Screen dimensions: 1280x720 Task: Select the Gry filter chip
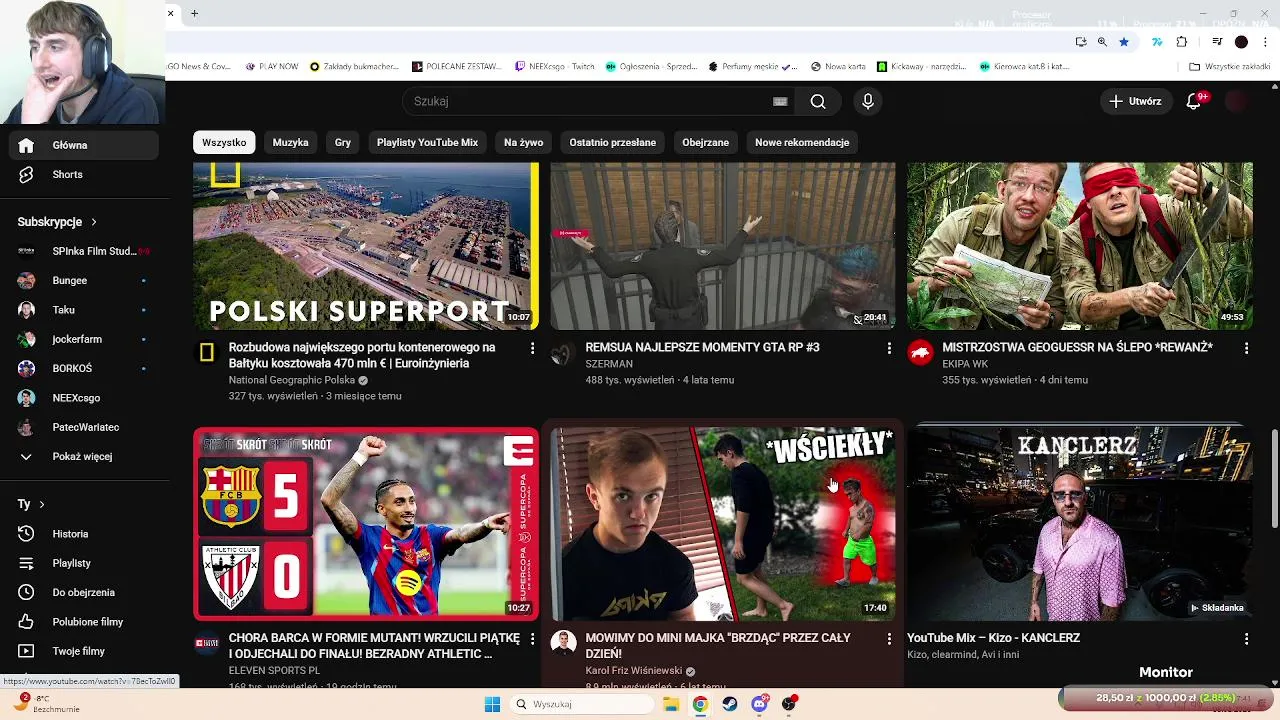(x=343, y=142)
